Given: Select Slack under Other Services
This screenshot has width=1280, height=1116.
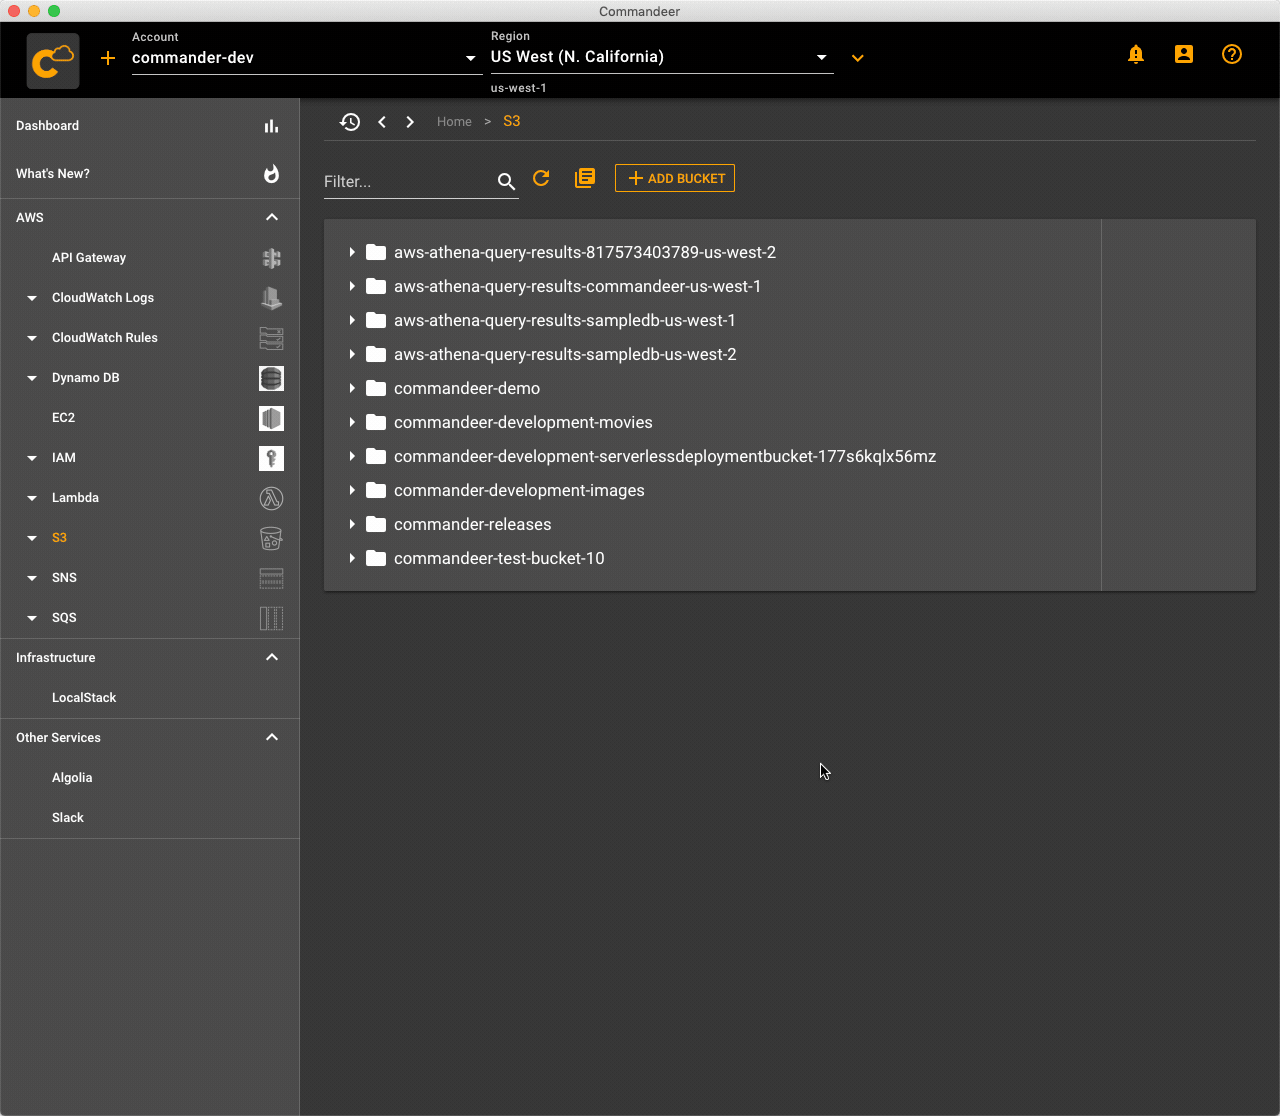Looking at the screenshot, I should click(68, 818).
